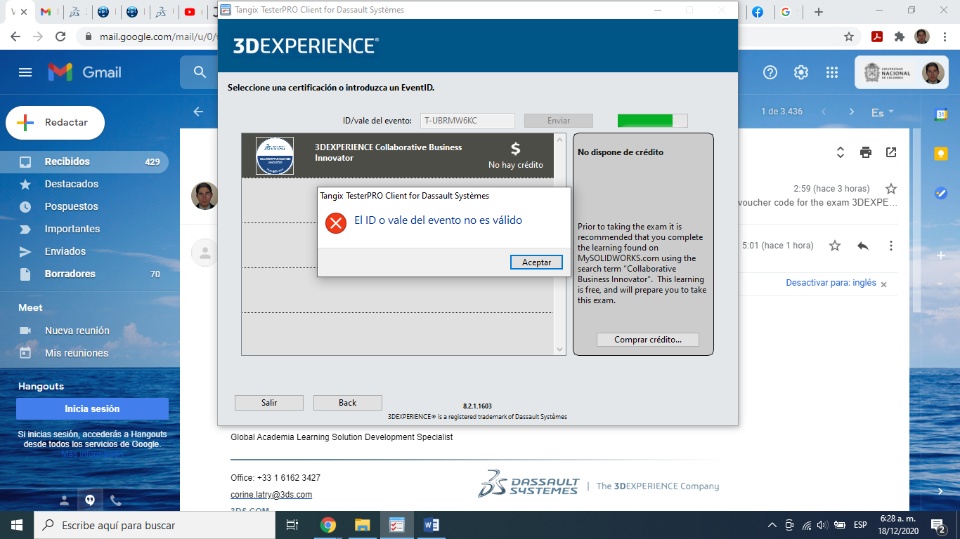Open Chrome extensions puzzle icon
The image size is (960, 539).
click(x=899, y=37)
